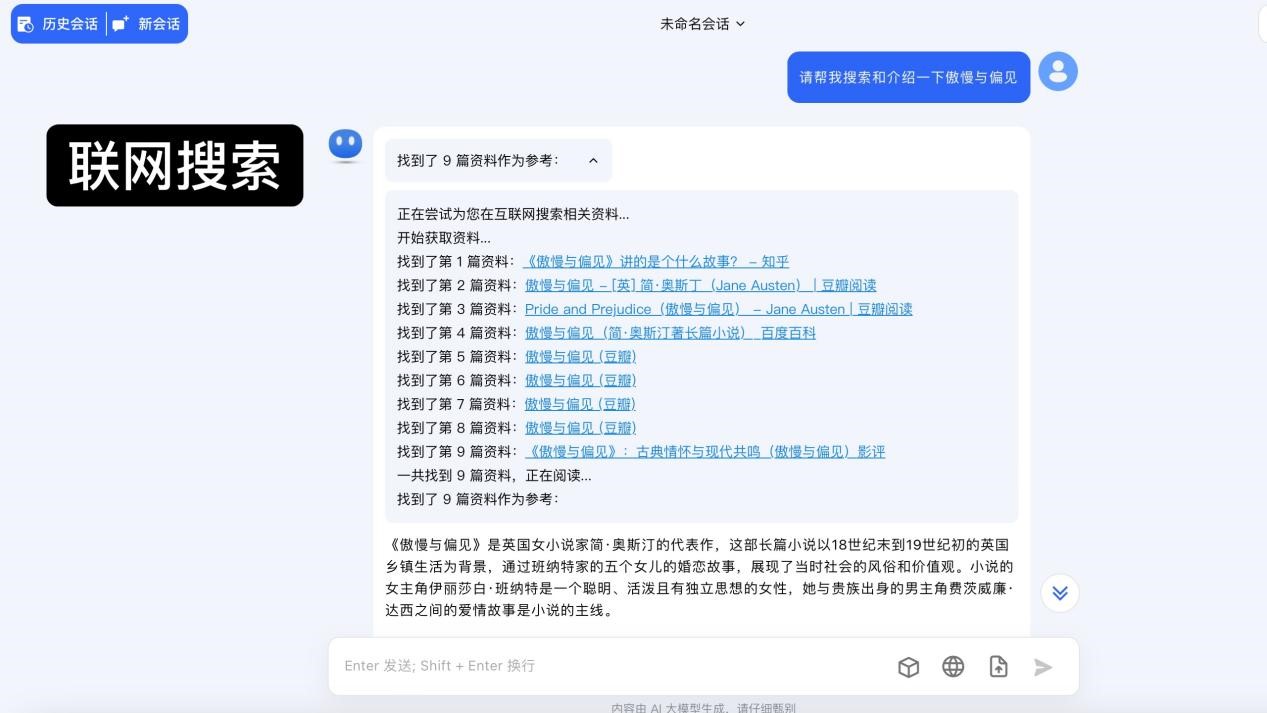Click the file upload icon
1267x713 pixels.
(998, 667)
